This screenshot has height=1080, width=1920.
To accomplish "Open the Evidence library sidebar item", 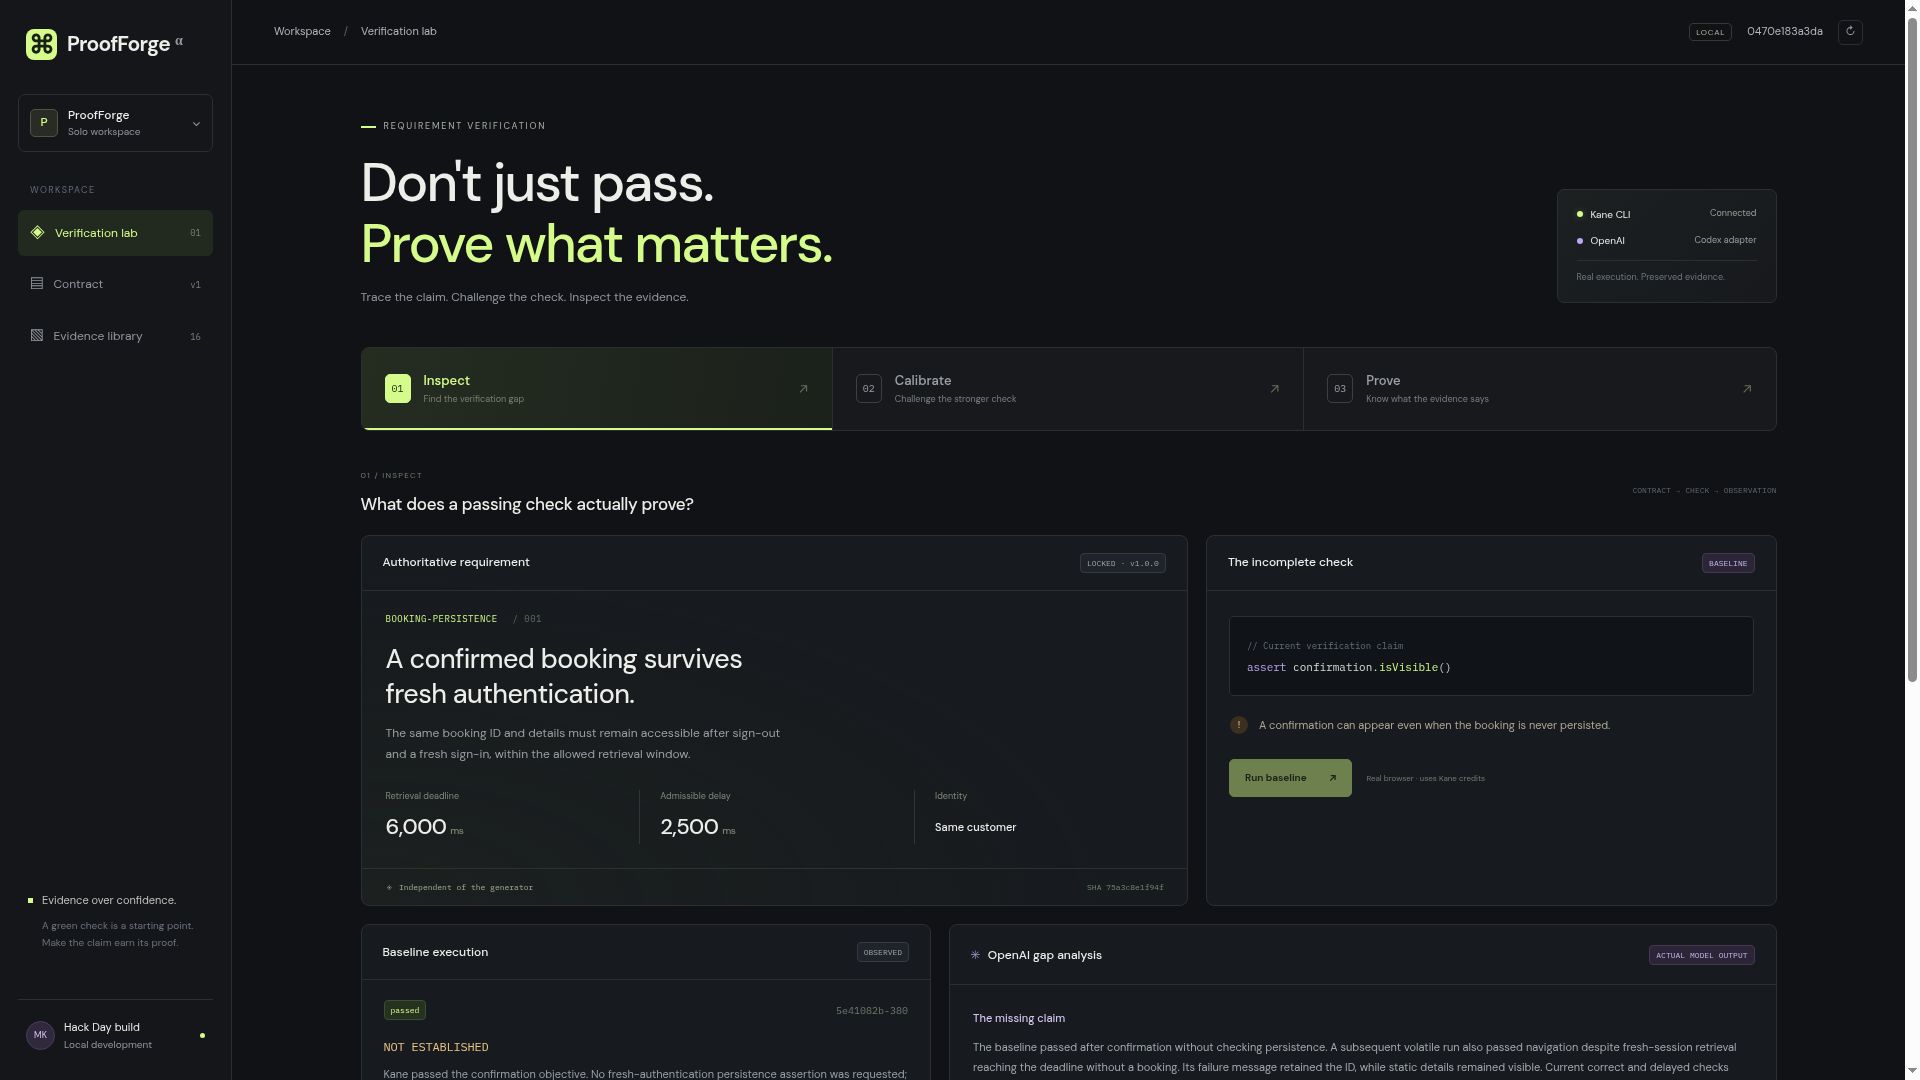I will click(115, 336).
